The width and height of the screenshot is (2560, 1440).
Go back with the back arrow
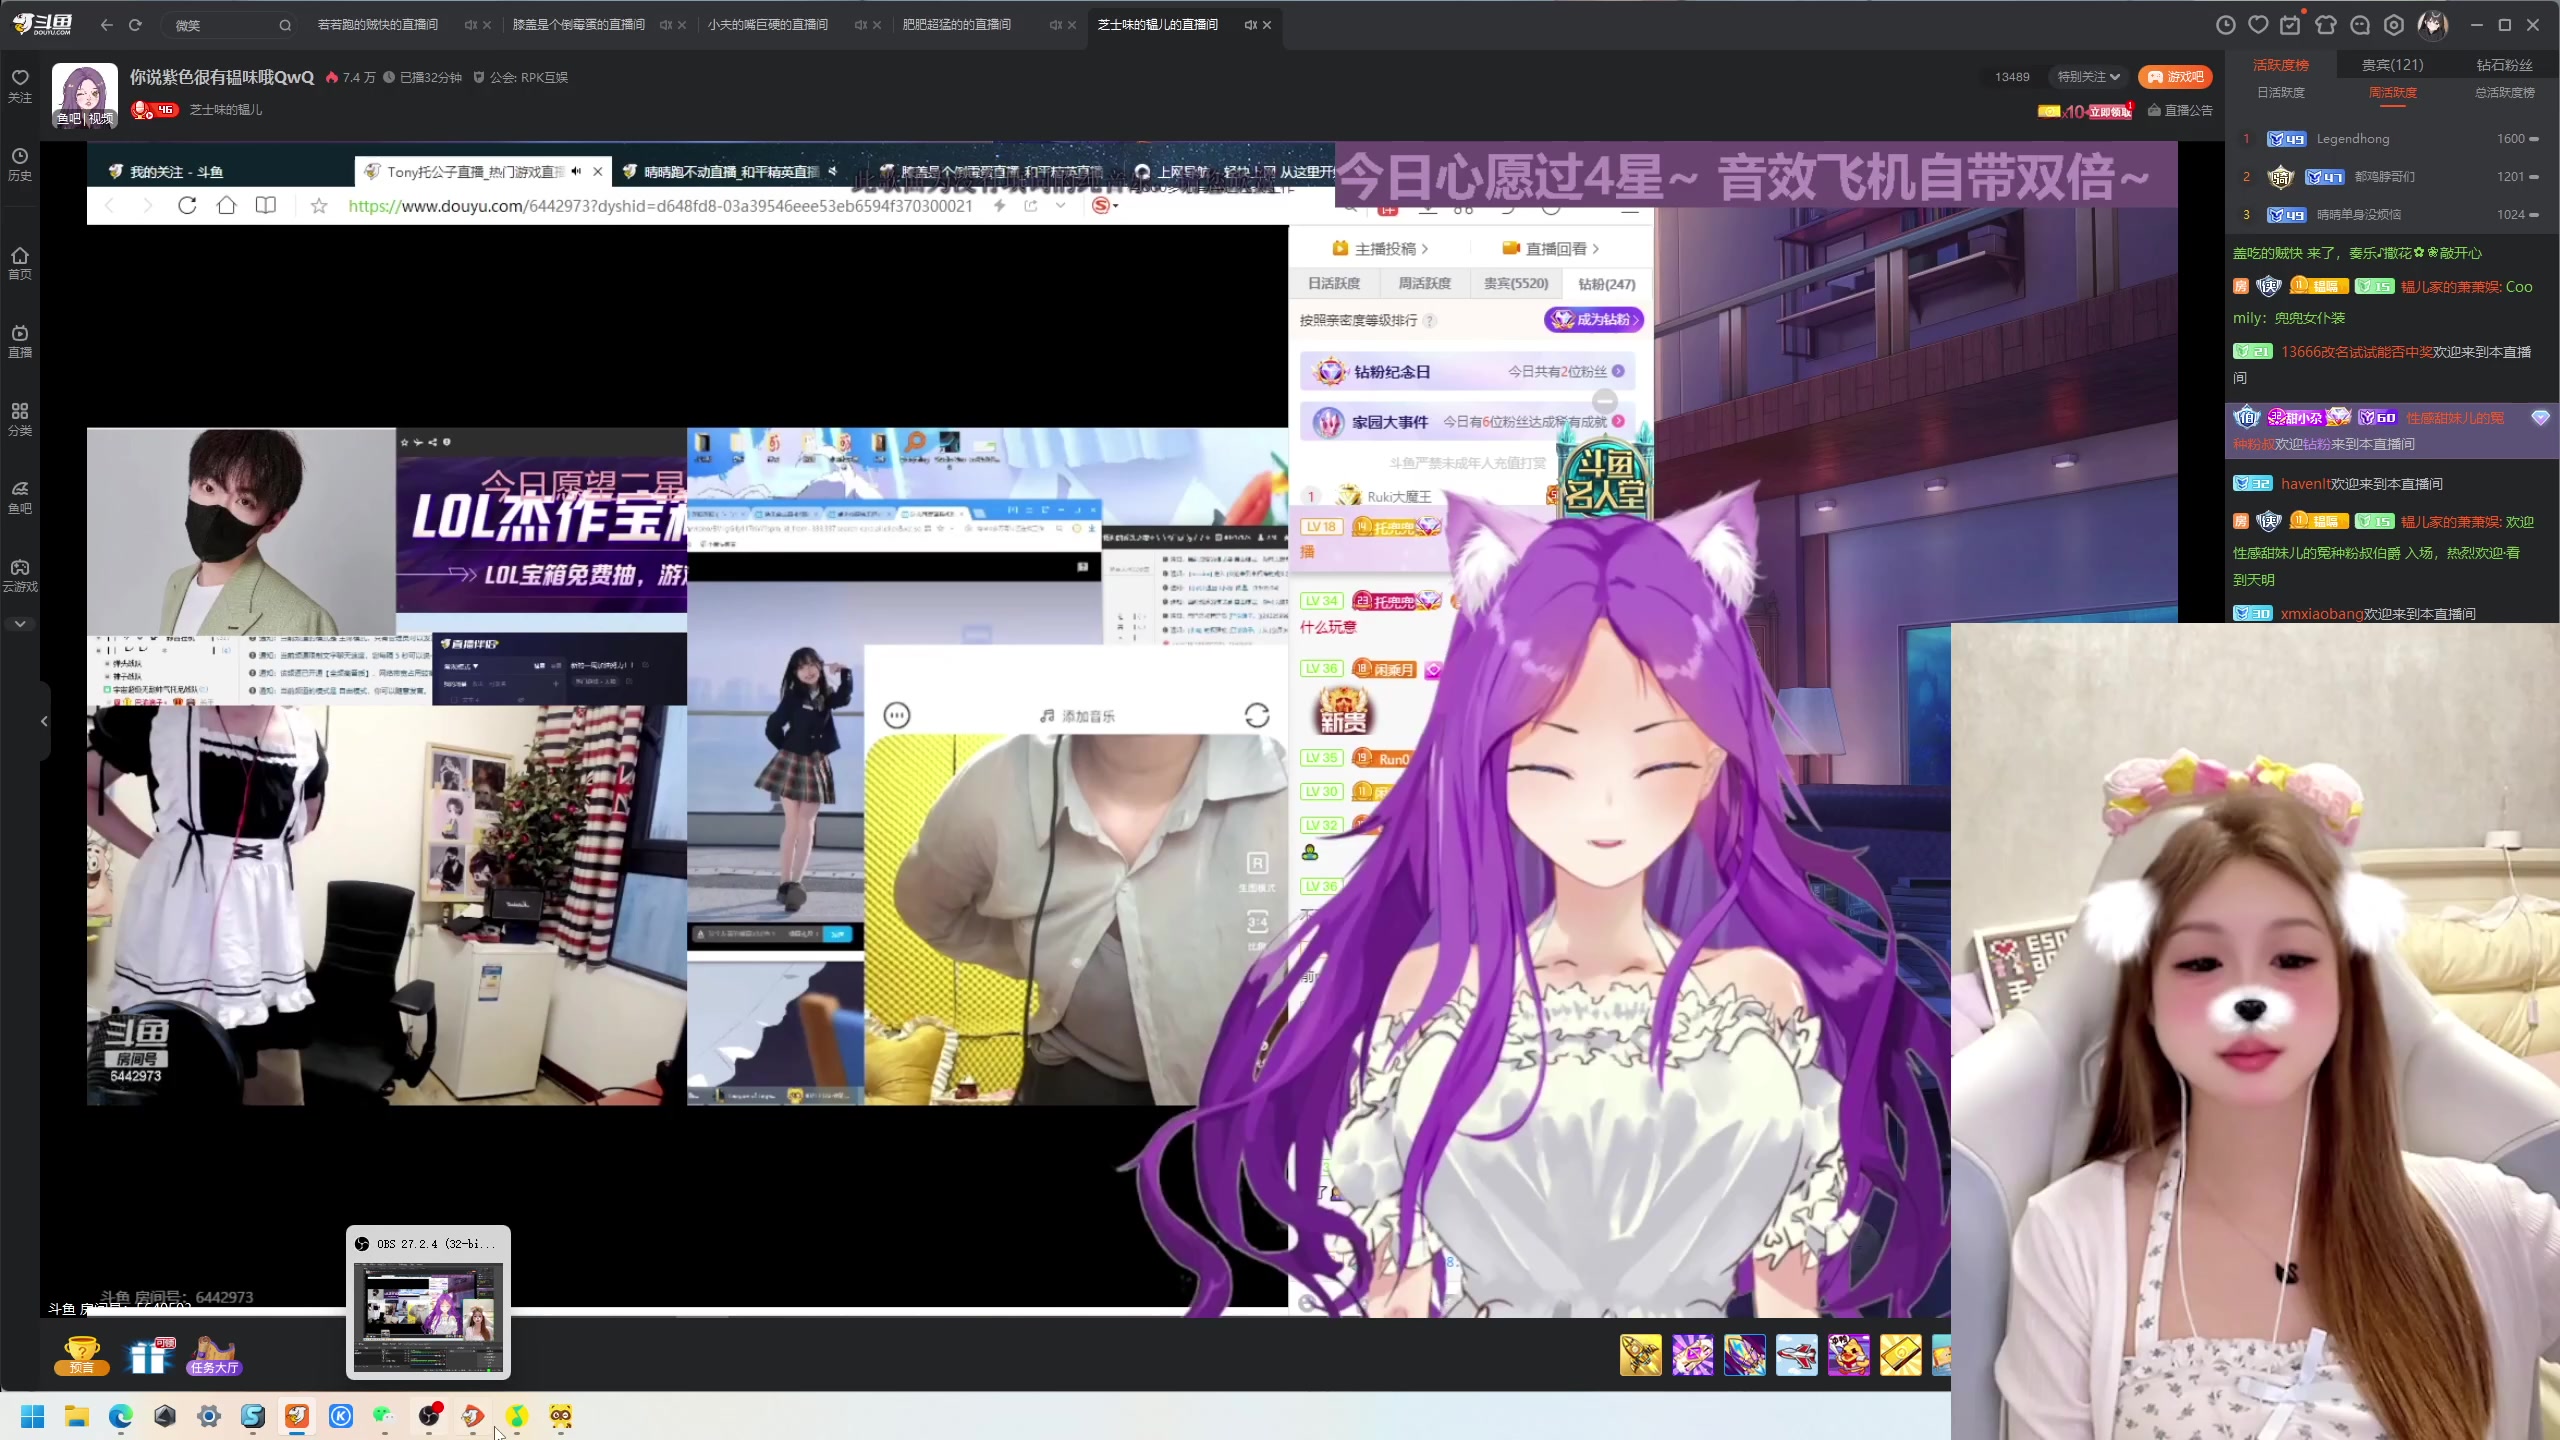coord(107,25)
